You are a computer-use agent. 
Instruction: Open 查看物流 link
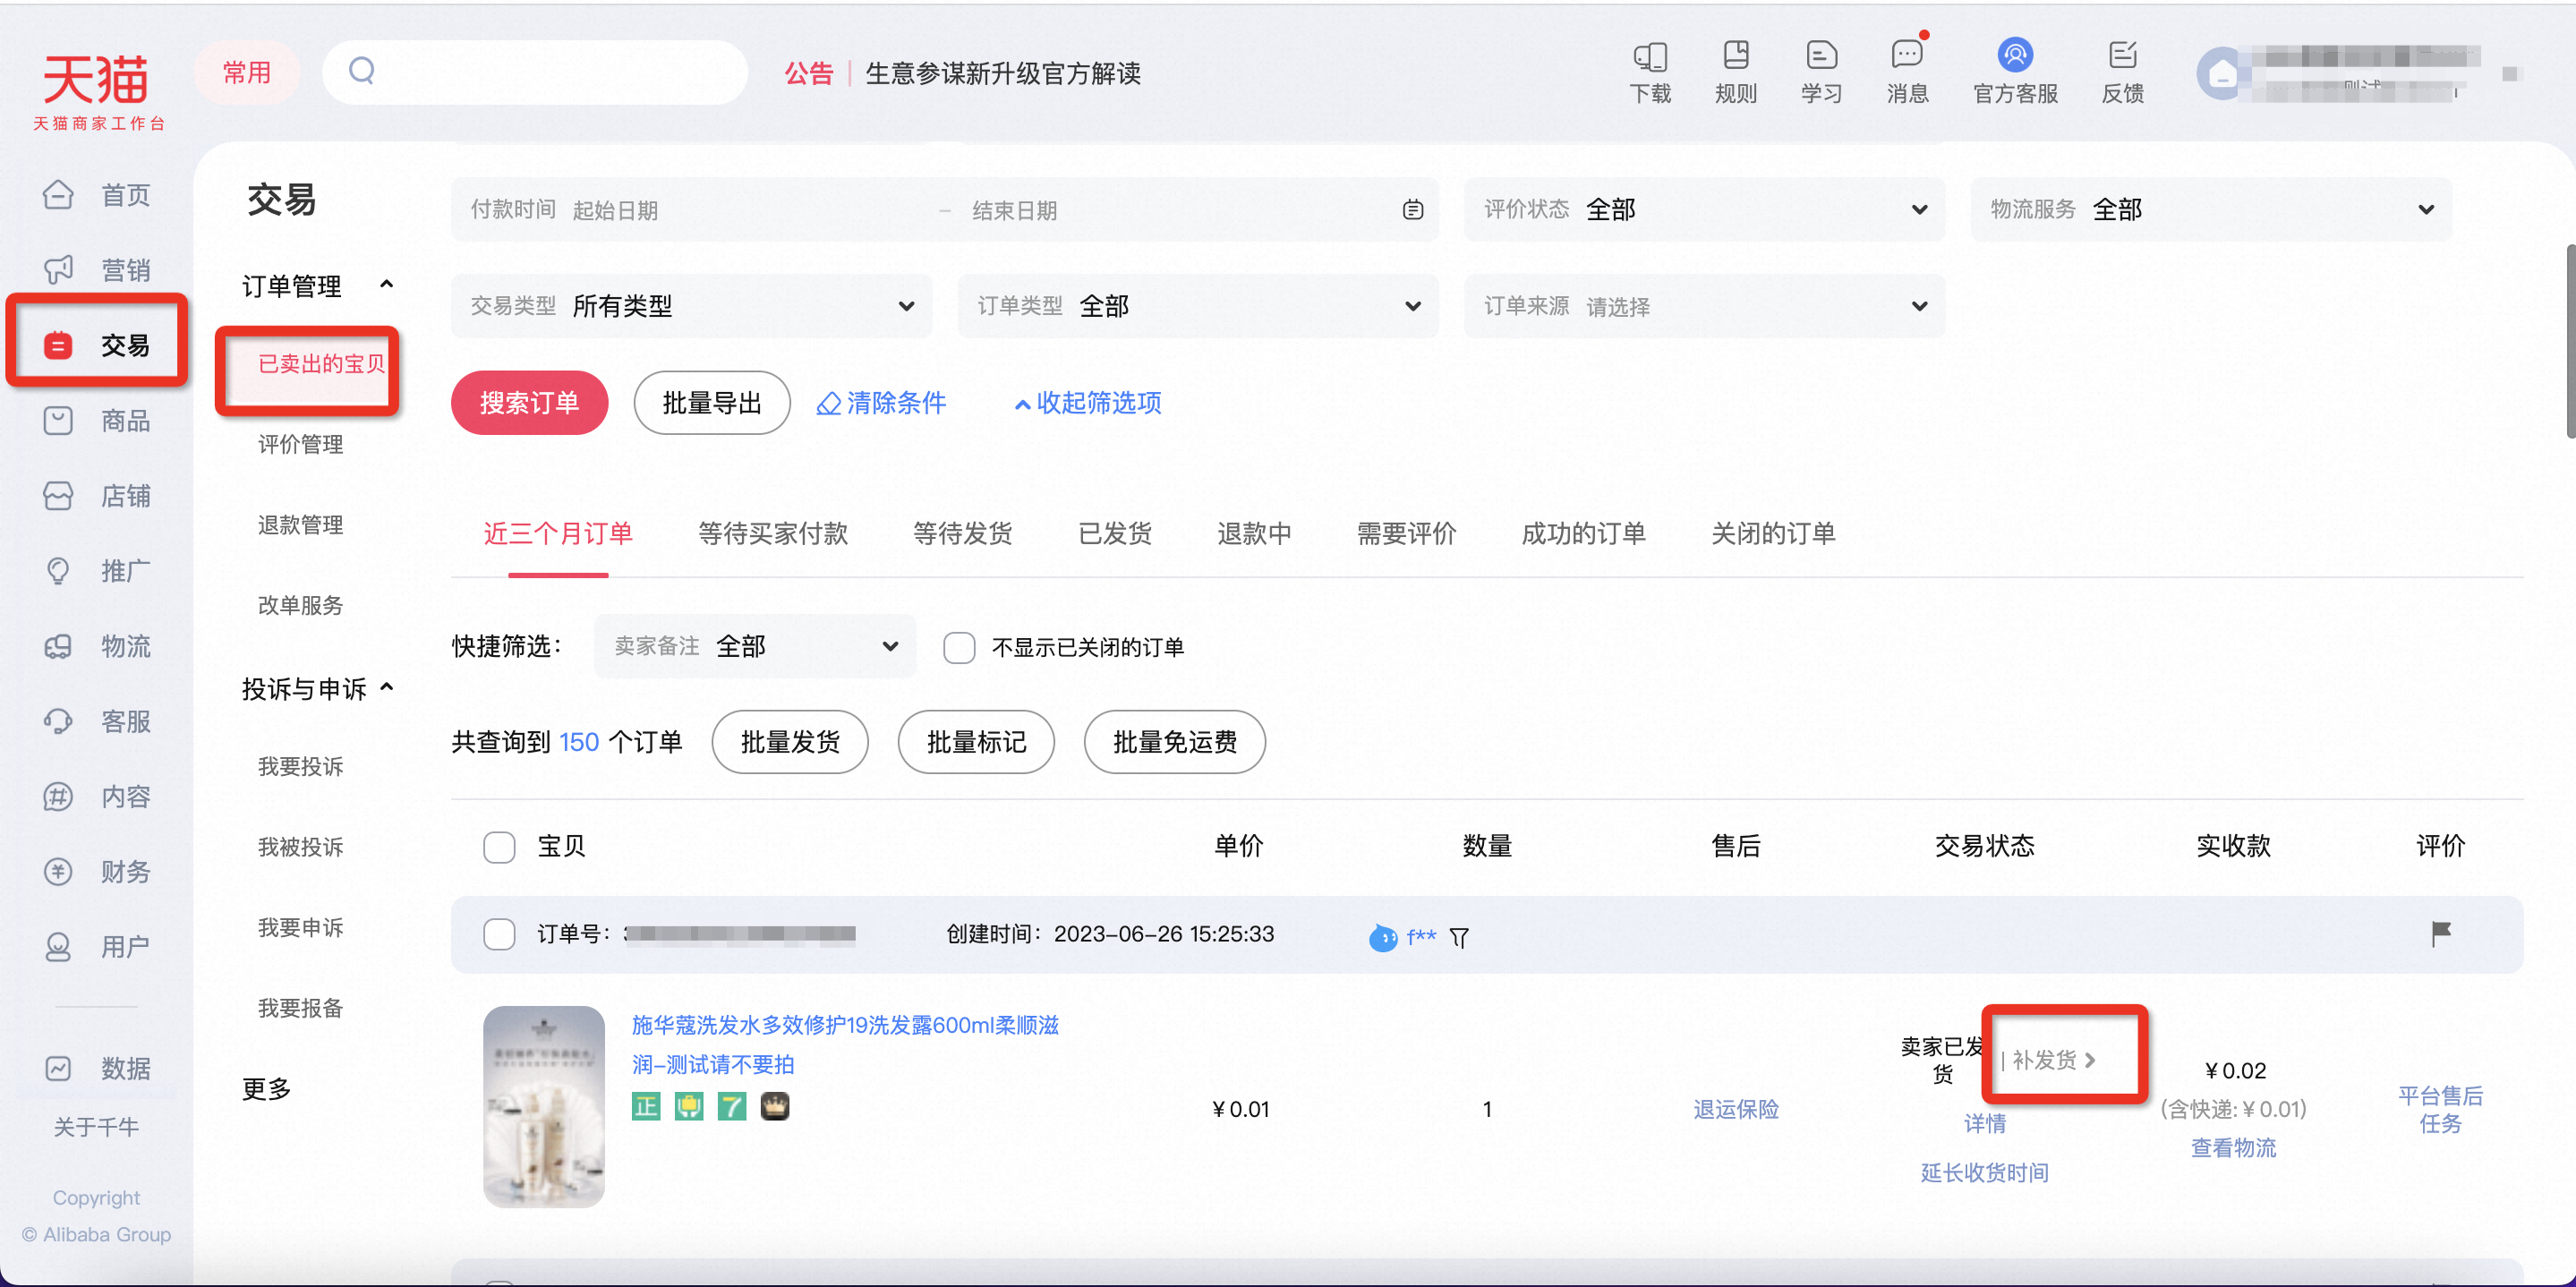[2233, 1148]
